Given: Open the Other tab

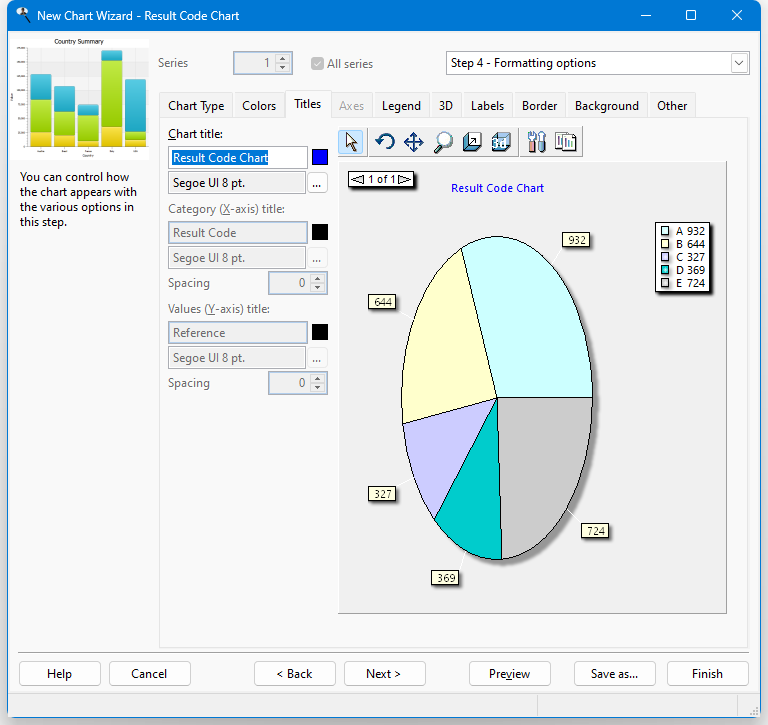Looking at the screenshot, I should [x=672, y=106].
